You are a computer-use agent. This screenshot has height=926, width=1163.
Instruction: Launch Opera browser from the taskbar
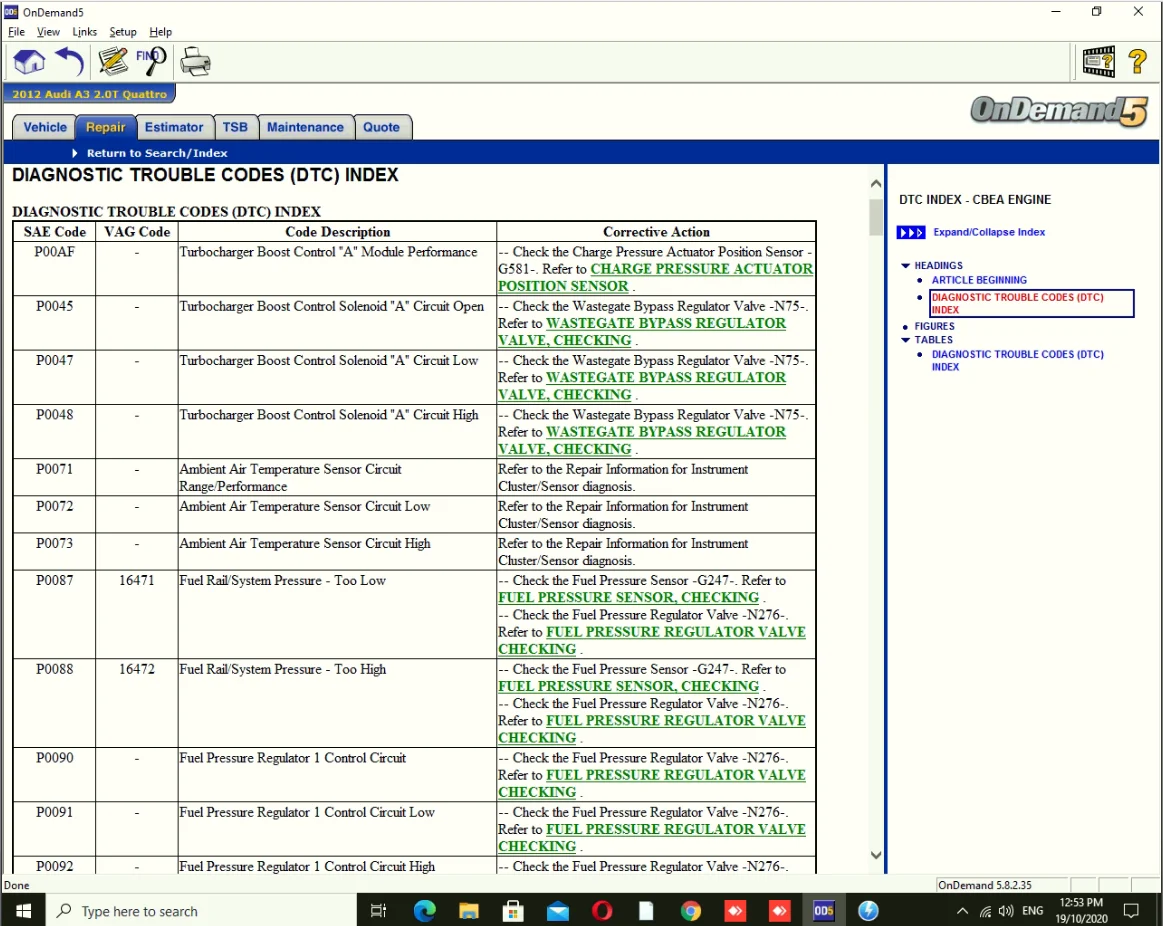coord(602,910)
